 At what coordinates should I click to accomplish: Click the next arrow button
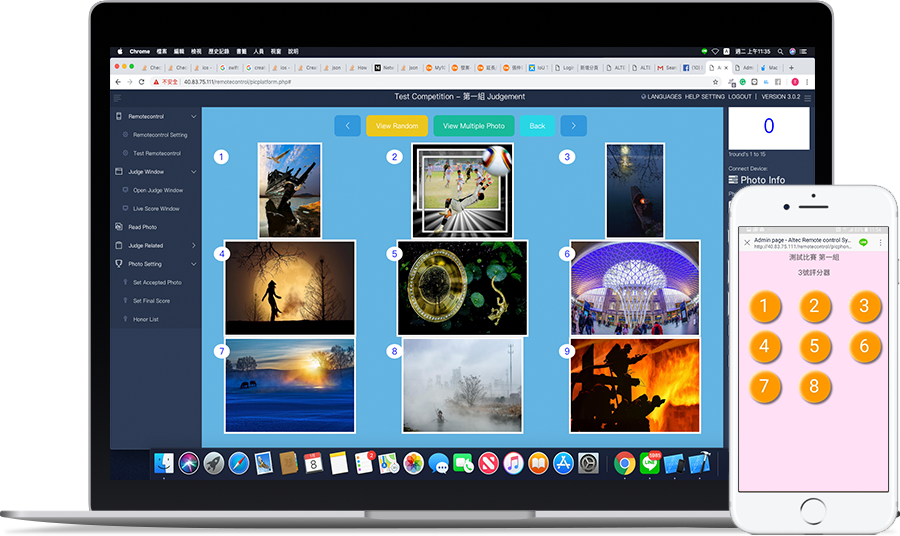point(573,126)
